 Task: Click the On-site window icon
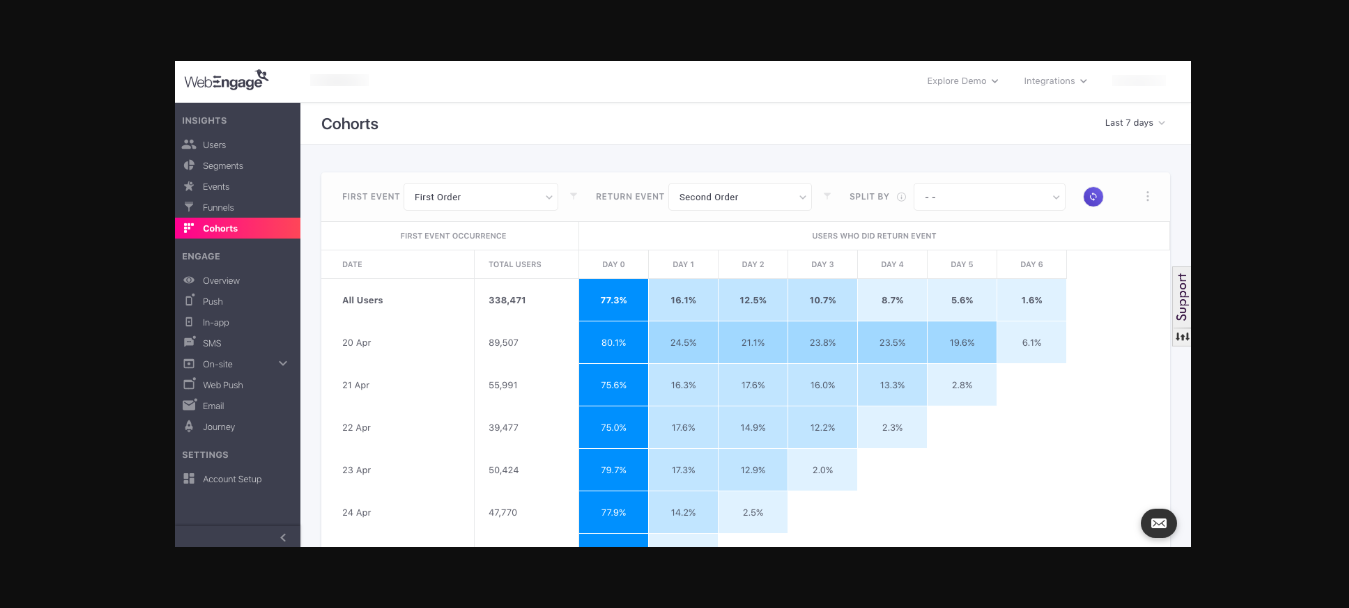pyautogui.click(x=189, y=364)
